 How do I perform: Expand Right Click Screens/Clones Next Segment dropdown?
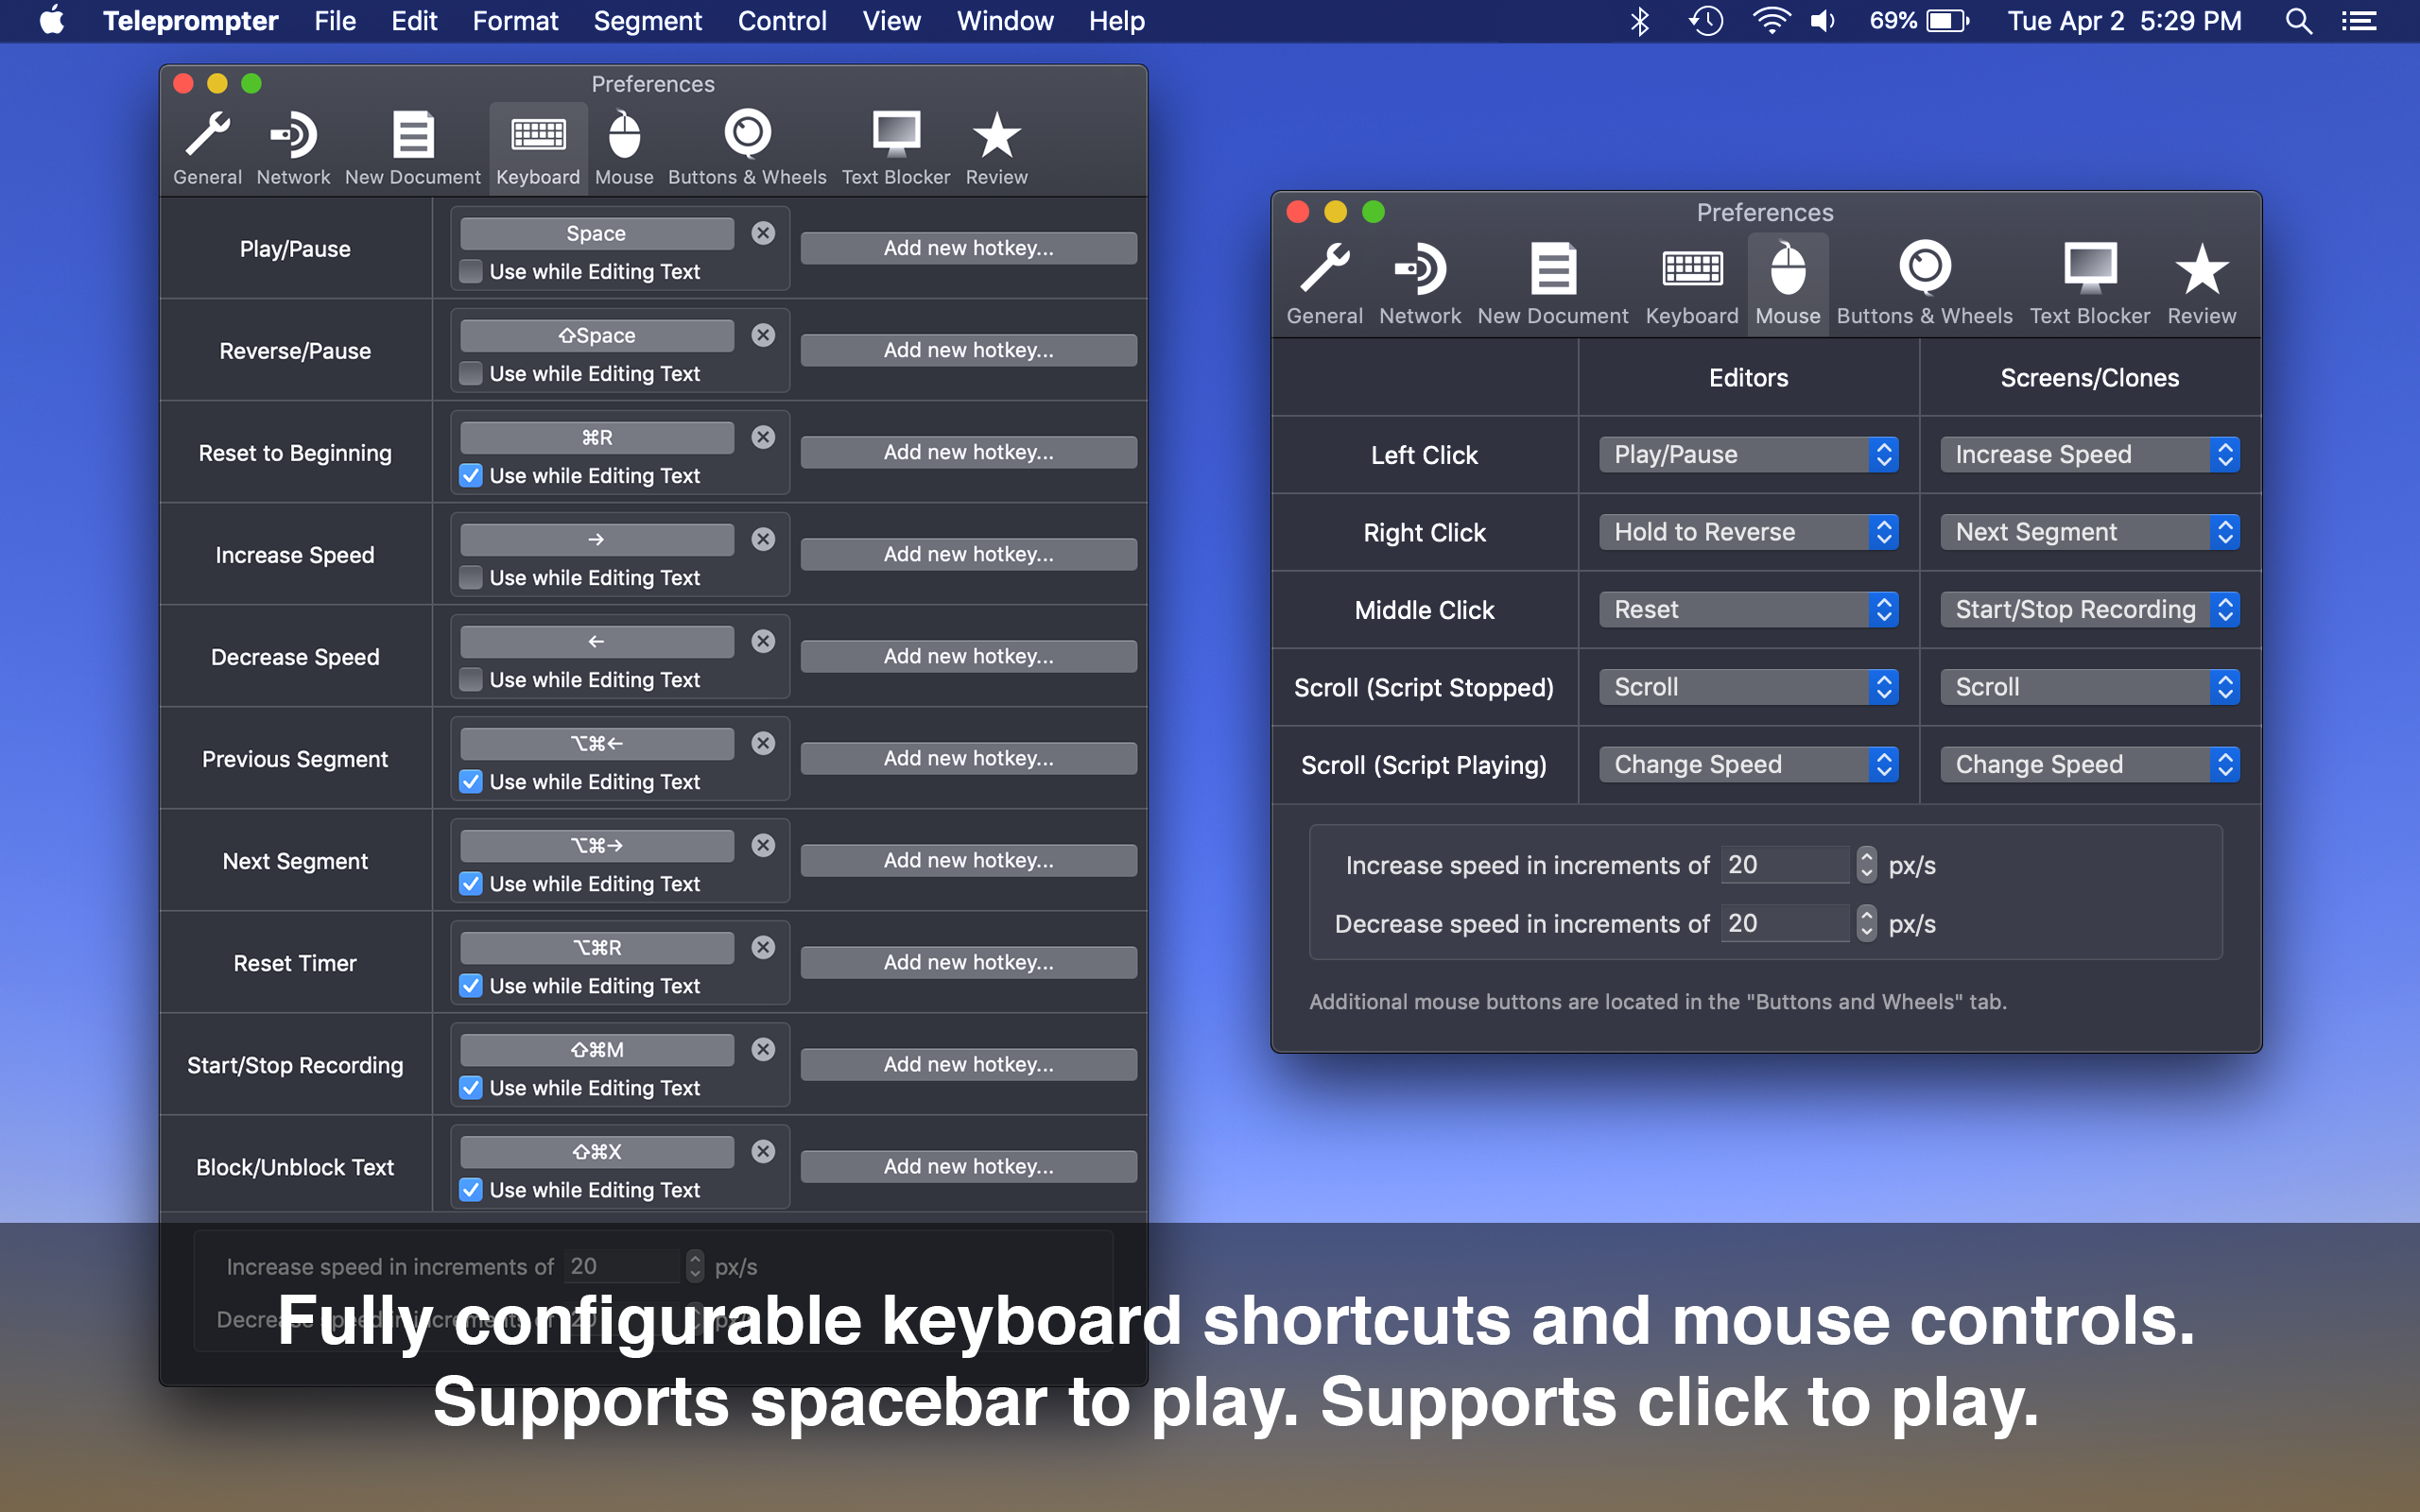pyautogui.click(x=2088, y=532)
